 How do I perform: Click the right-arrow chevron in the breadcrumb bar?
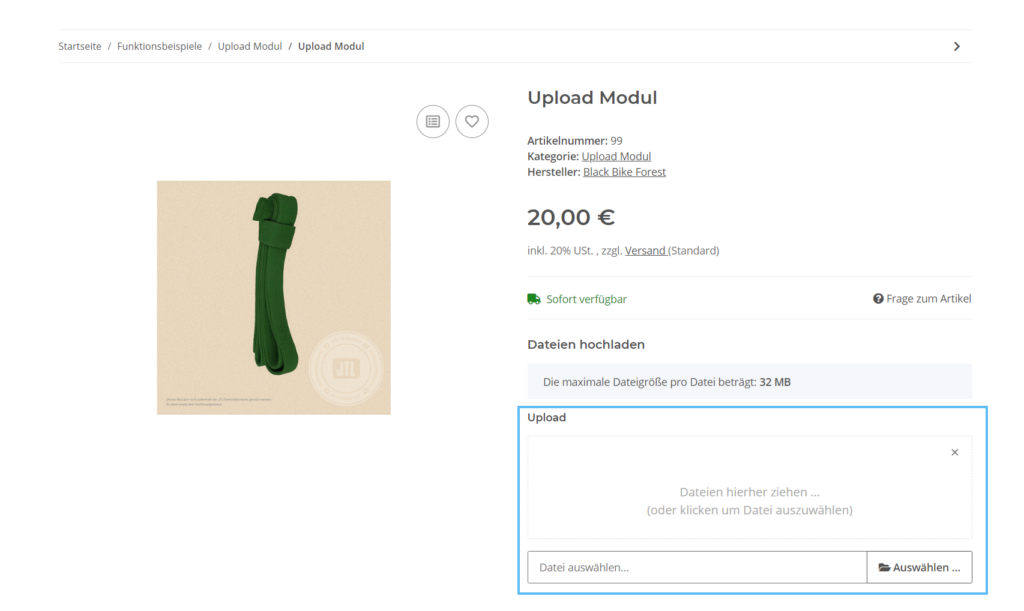(x=956, y=46)
